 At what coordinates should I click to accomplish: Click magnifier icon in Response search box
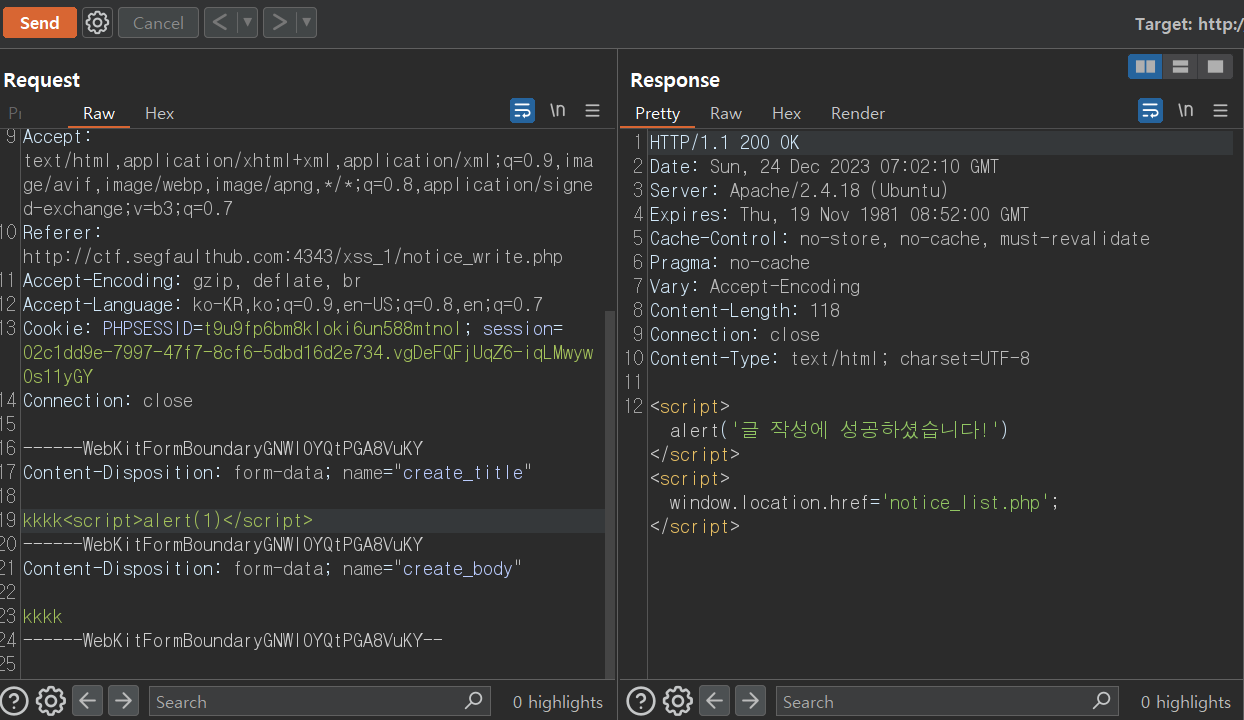tap(1101, 700)
